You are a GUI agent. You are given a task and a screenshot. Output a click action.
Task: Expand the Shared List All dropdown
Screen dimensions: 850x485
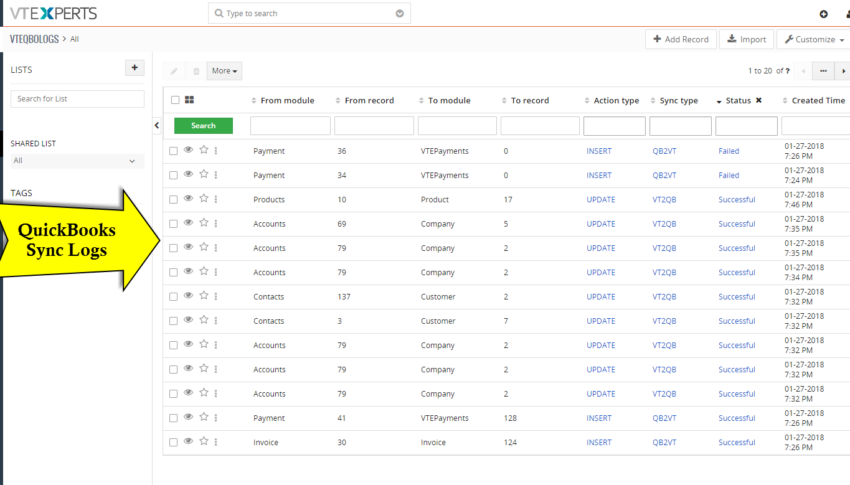(77, 161)
